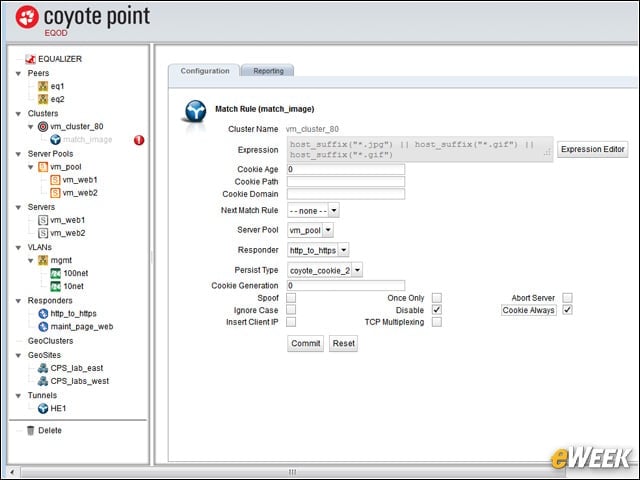Viewport: 640px width, 480px height.
Task: Collapse the Server Pools tree node
Action: click(x=18, y=154)
